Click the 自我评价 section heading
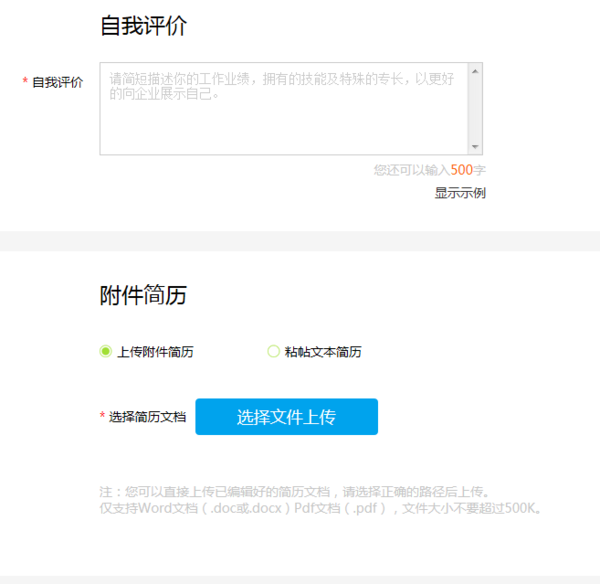The image size is (600, 584). point(143,27)
